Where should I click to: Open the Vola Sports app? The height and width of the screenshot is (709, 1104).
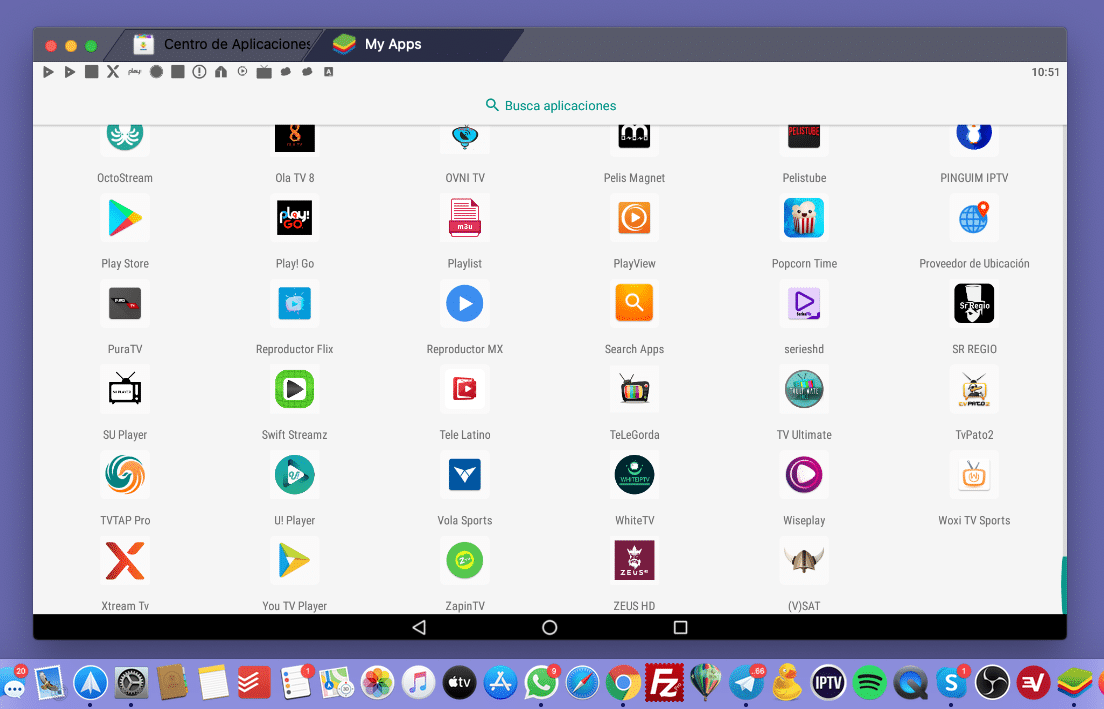point(464,475)
